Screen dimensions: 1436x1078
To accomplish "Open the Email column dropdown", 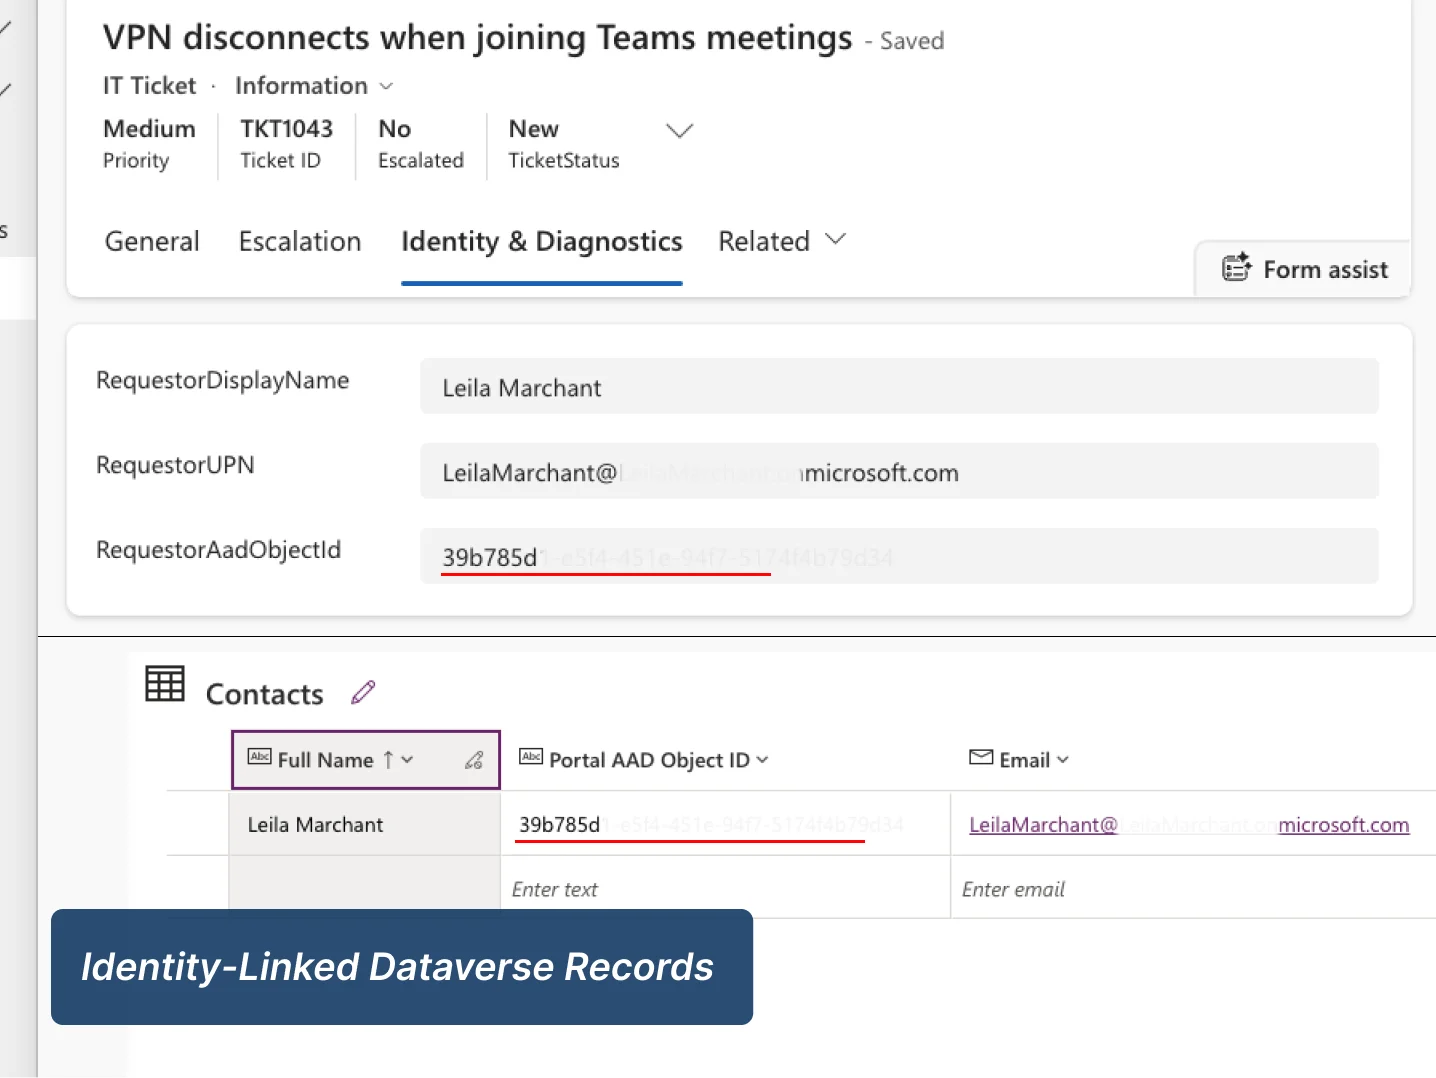I will [1063, 760].
